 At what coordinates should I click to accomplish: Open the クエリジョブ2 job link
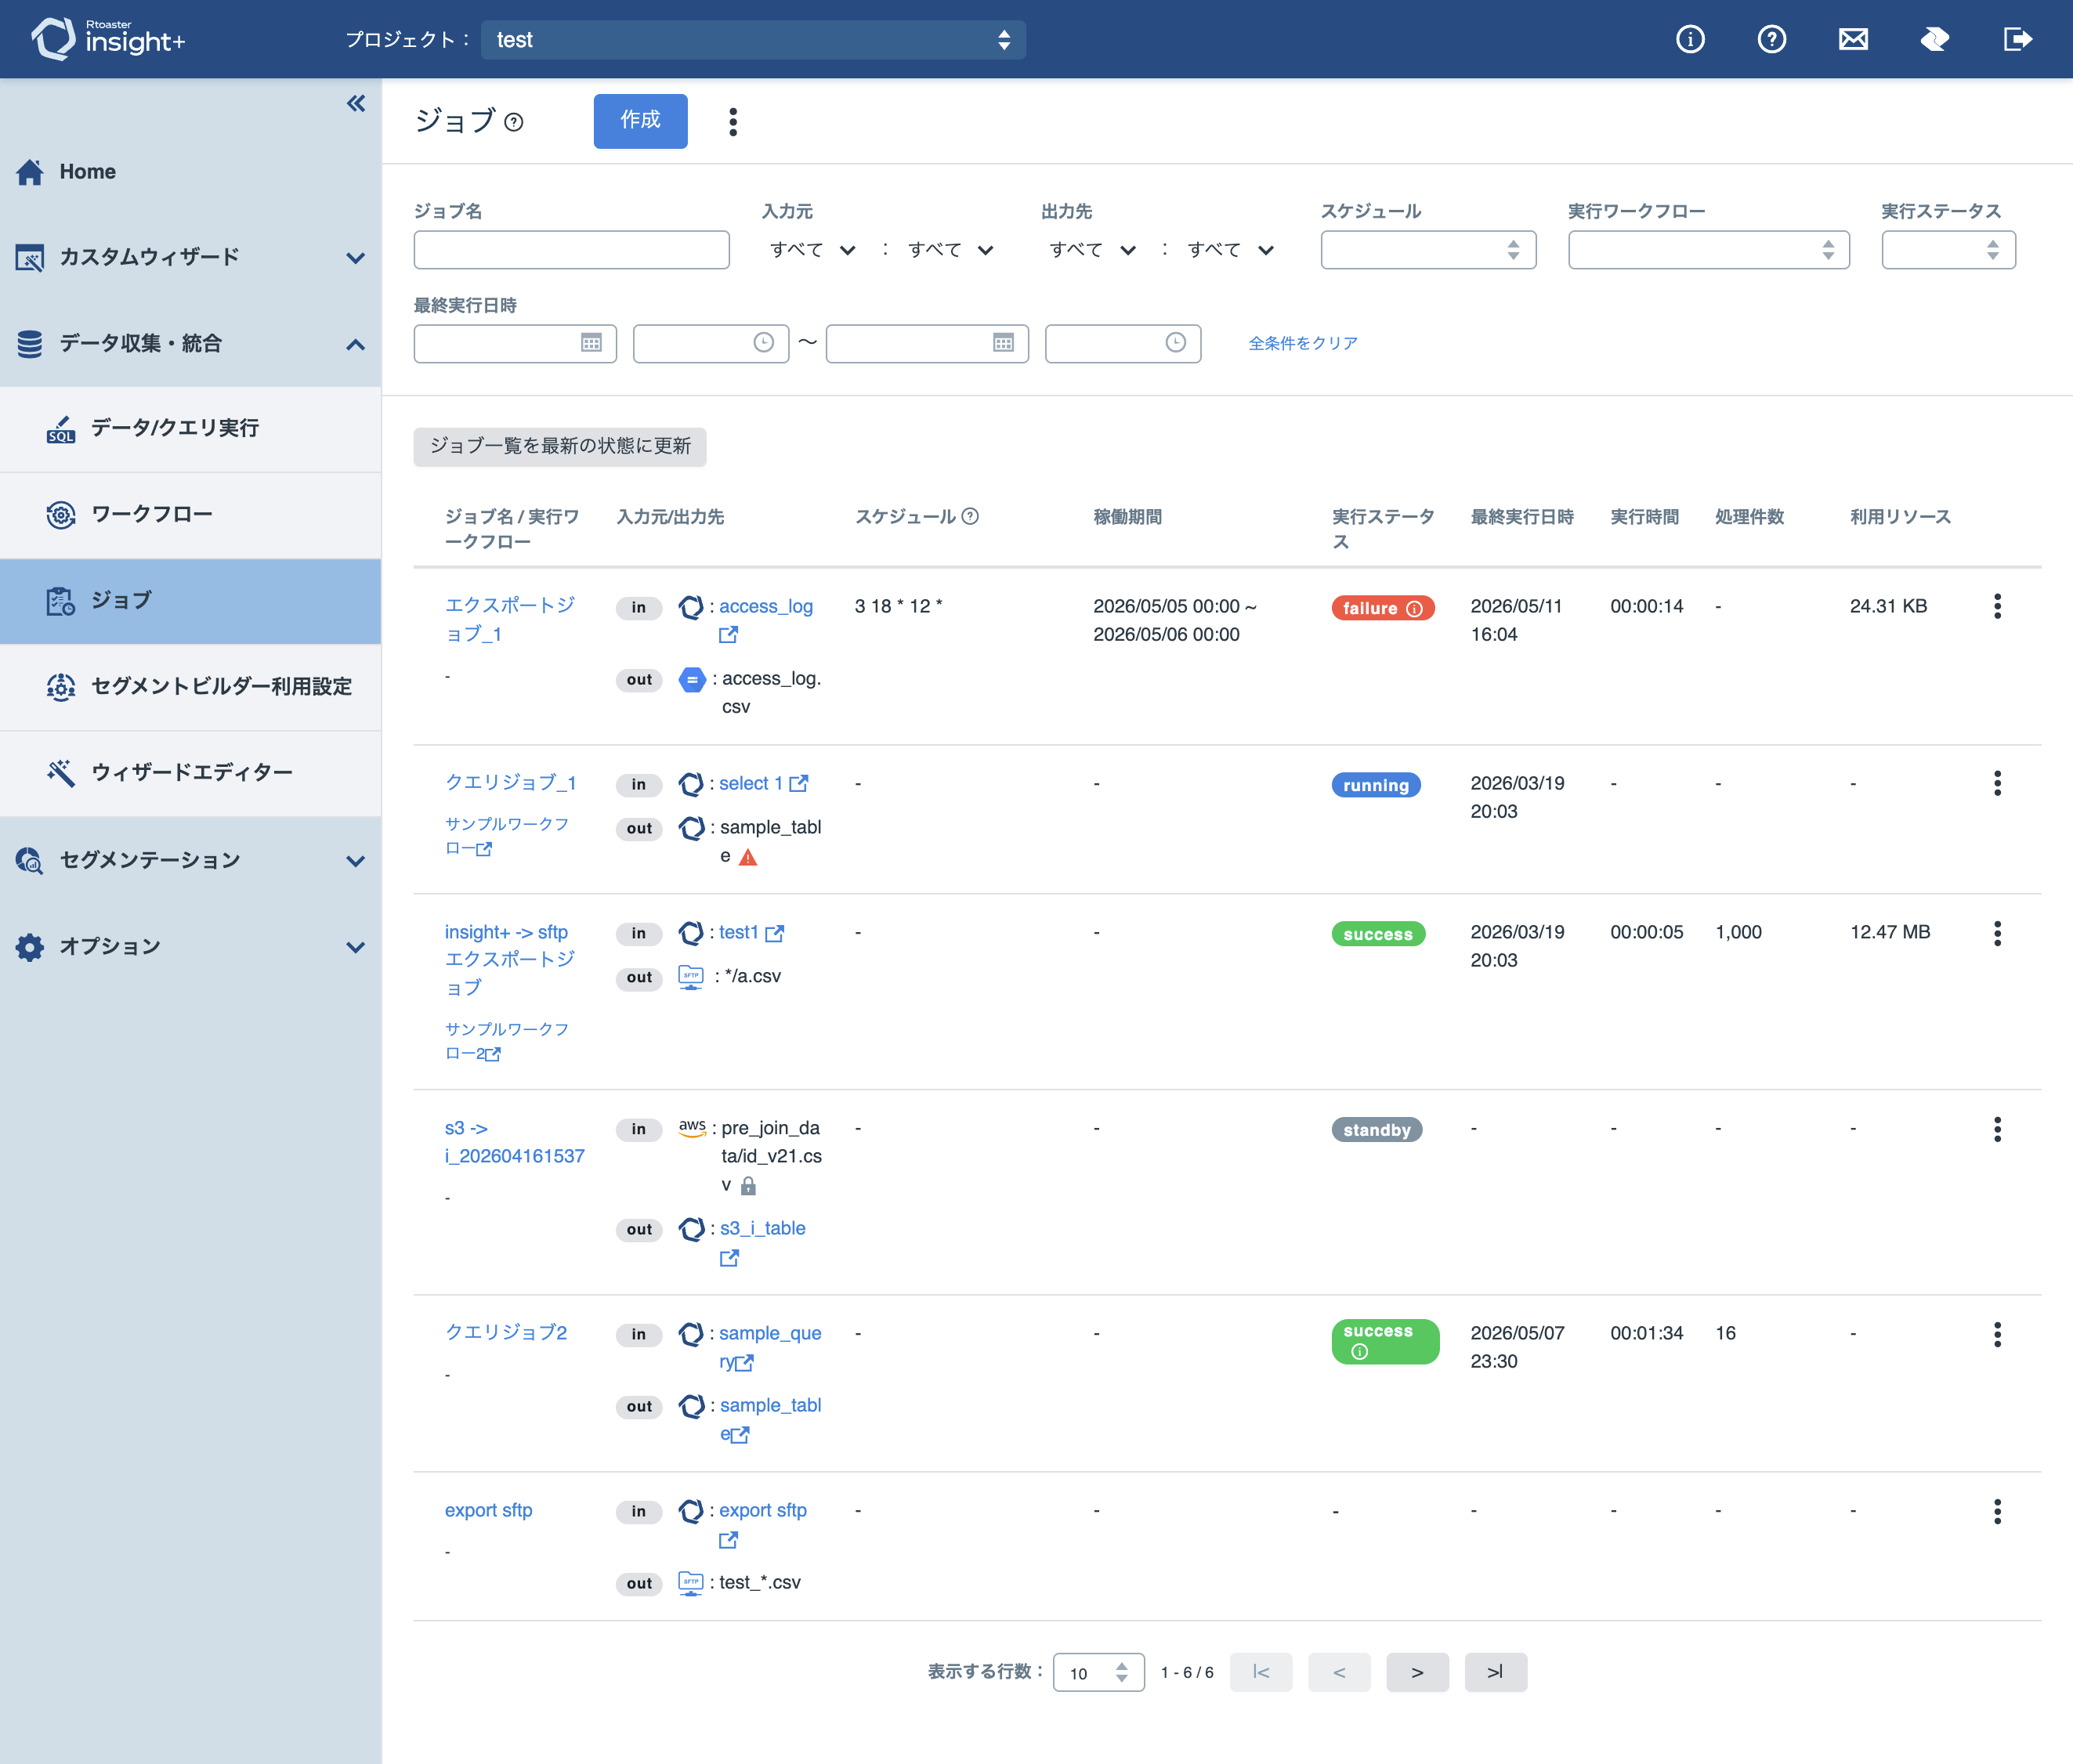506,1332
